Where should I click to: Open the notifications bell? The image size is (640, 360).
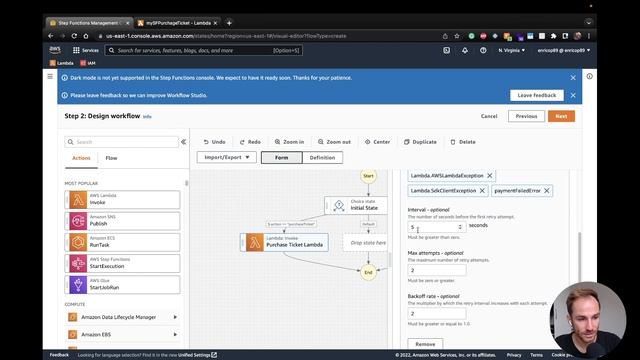pos(465,50)
